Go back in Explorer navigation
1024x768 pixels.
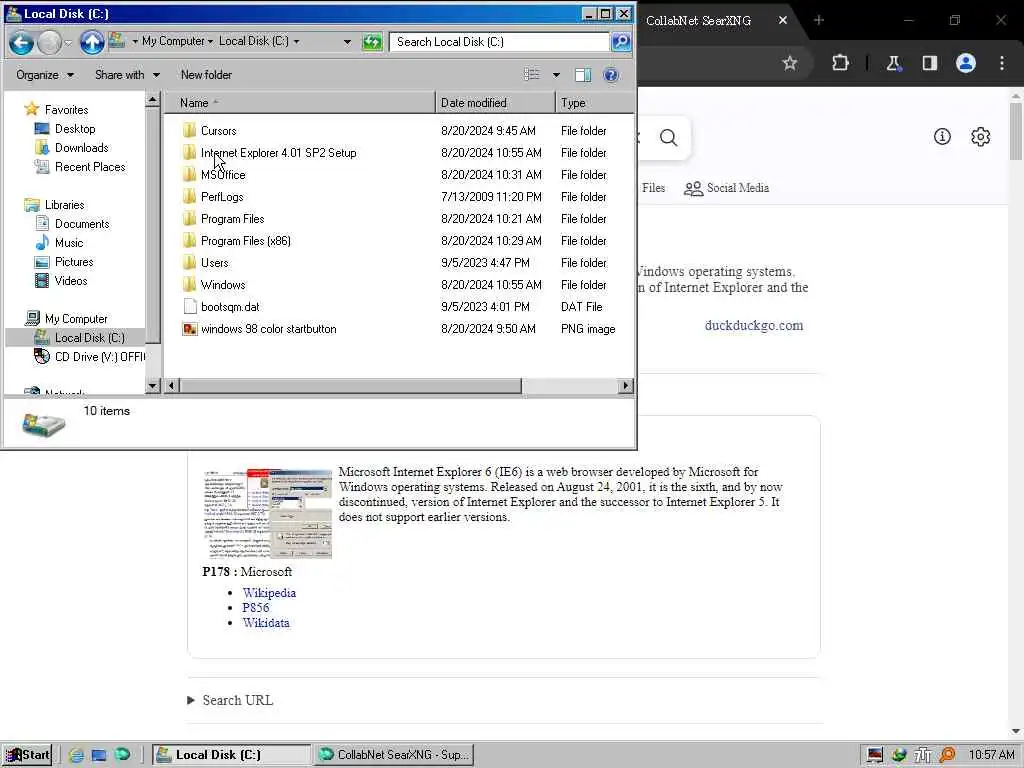(21, 42)
